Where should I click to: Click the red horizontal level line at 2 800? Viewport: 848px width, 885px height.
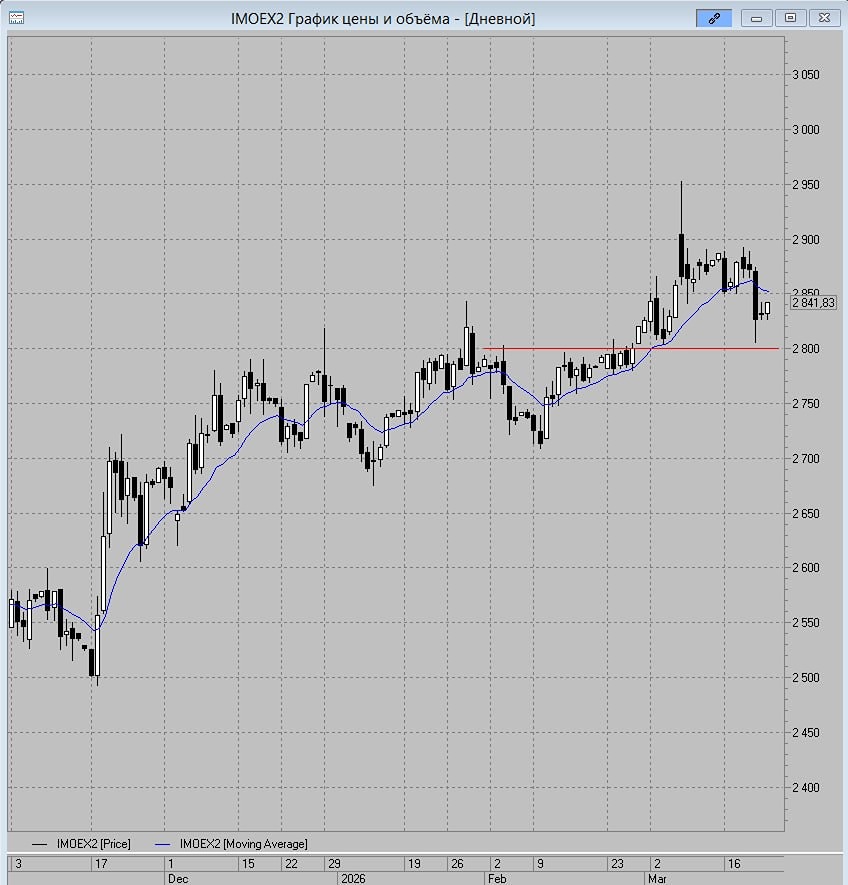point(631,348)
